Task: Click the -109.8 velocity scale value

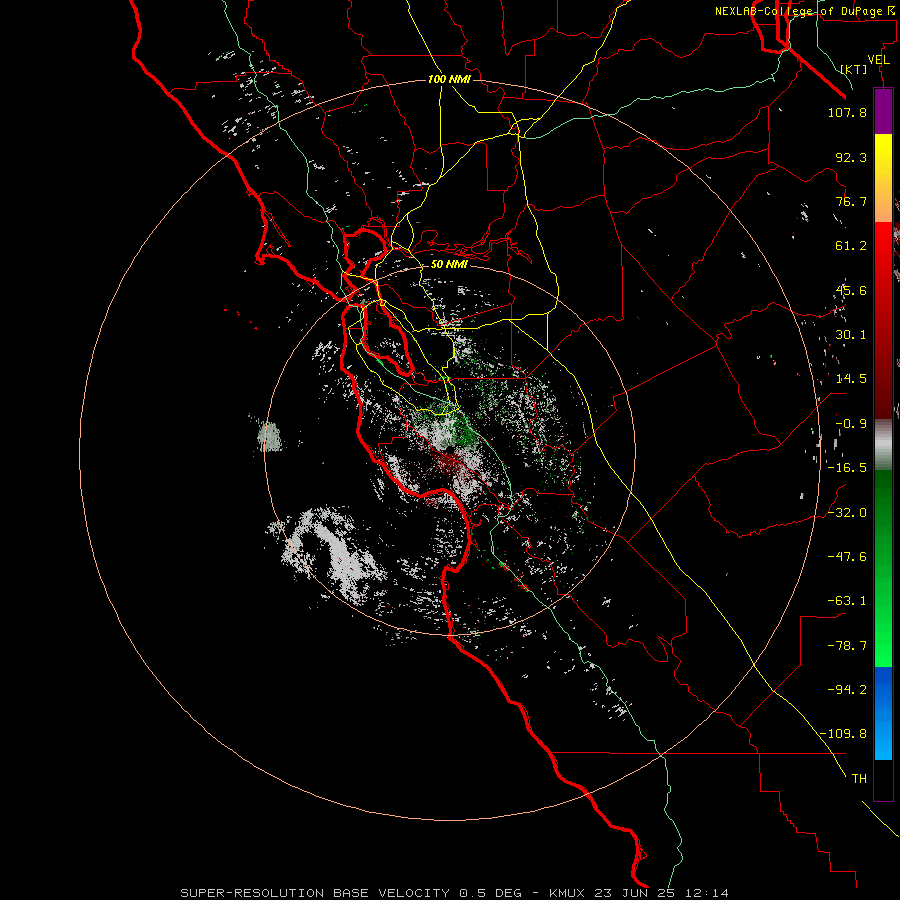Action: (x=843, y=734)
